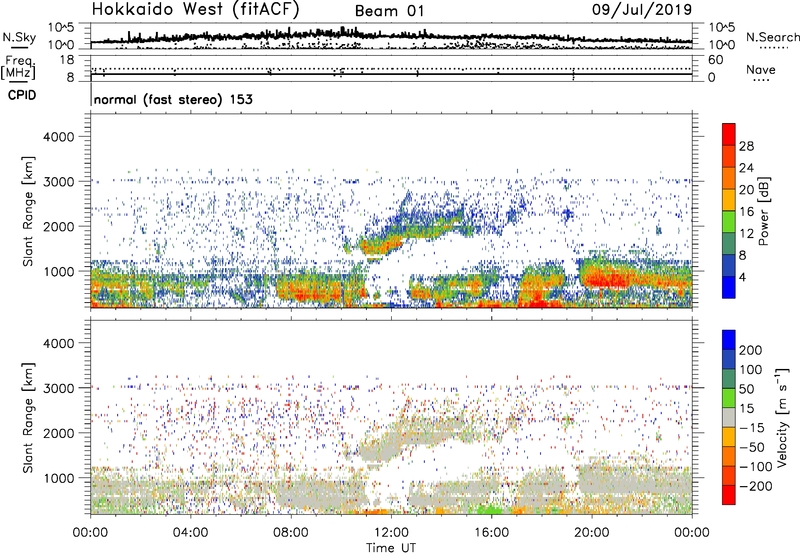The image size is (800, 554).
Task: Click '4000' tick label of the power panel
Action: [x=58, y=137]
